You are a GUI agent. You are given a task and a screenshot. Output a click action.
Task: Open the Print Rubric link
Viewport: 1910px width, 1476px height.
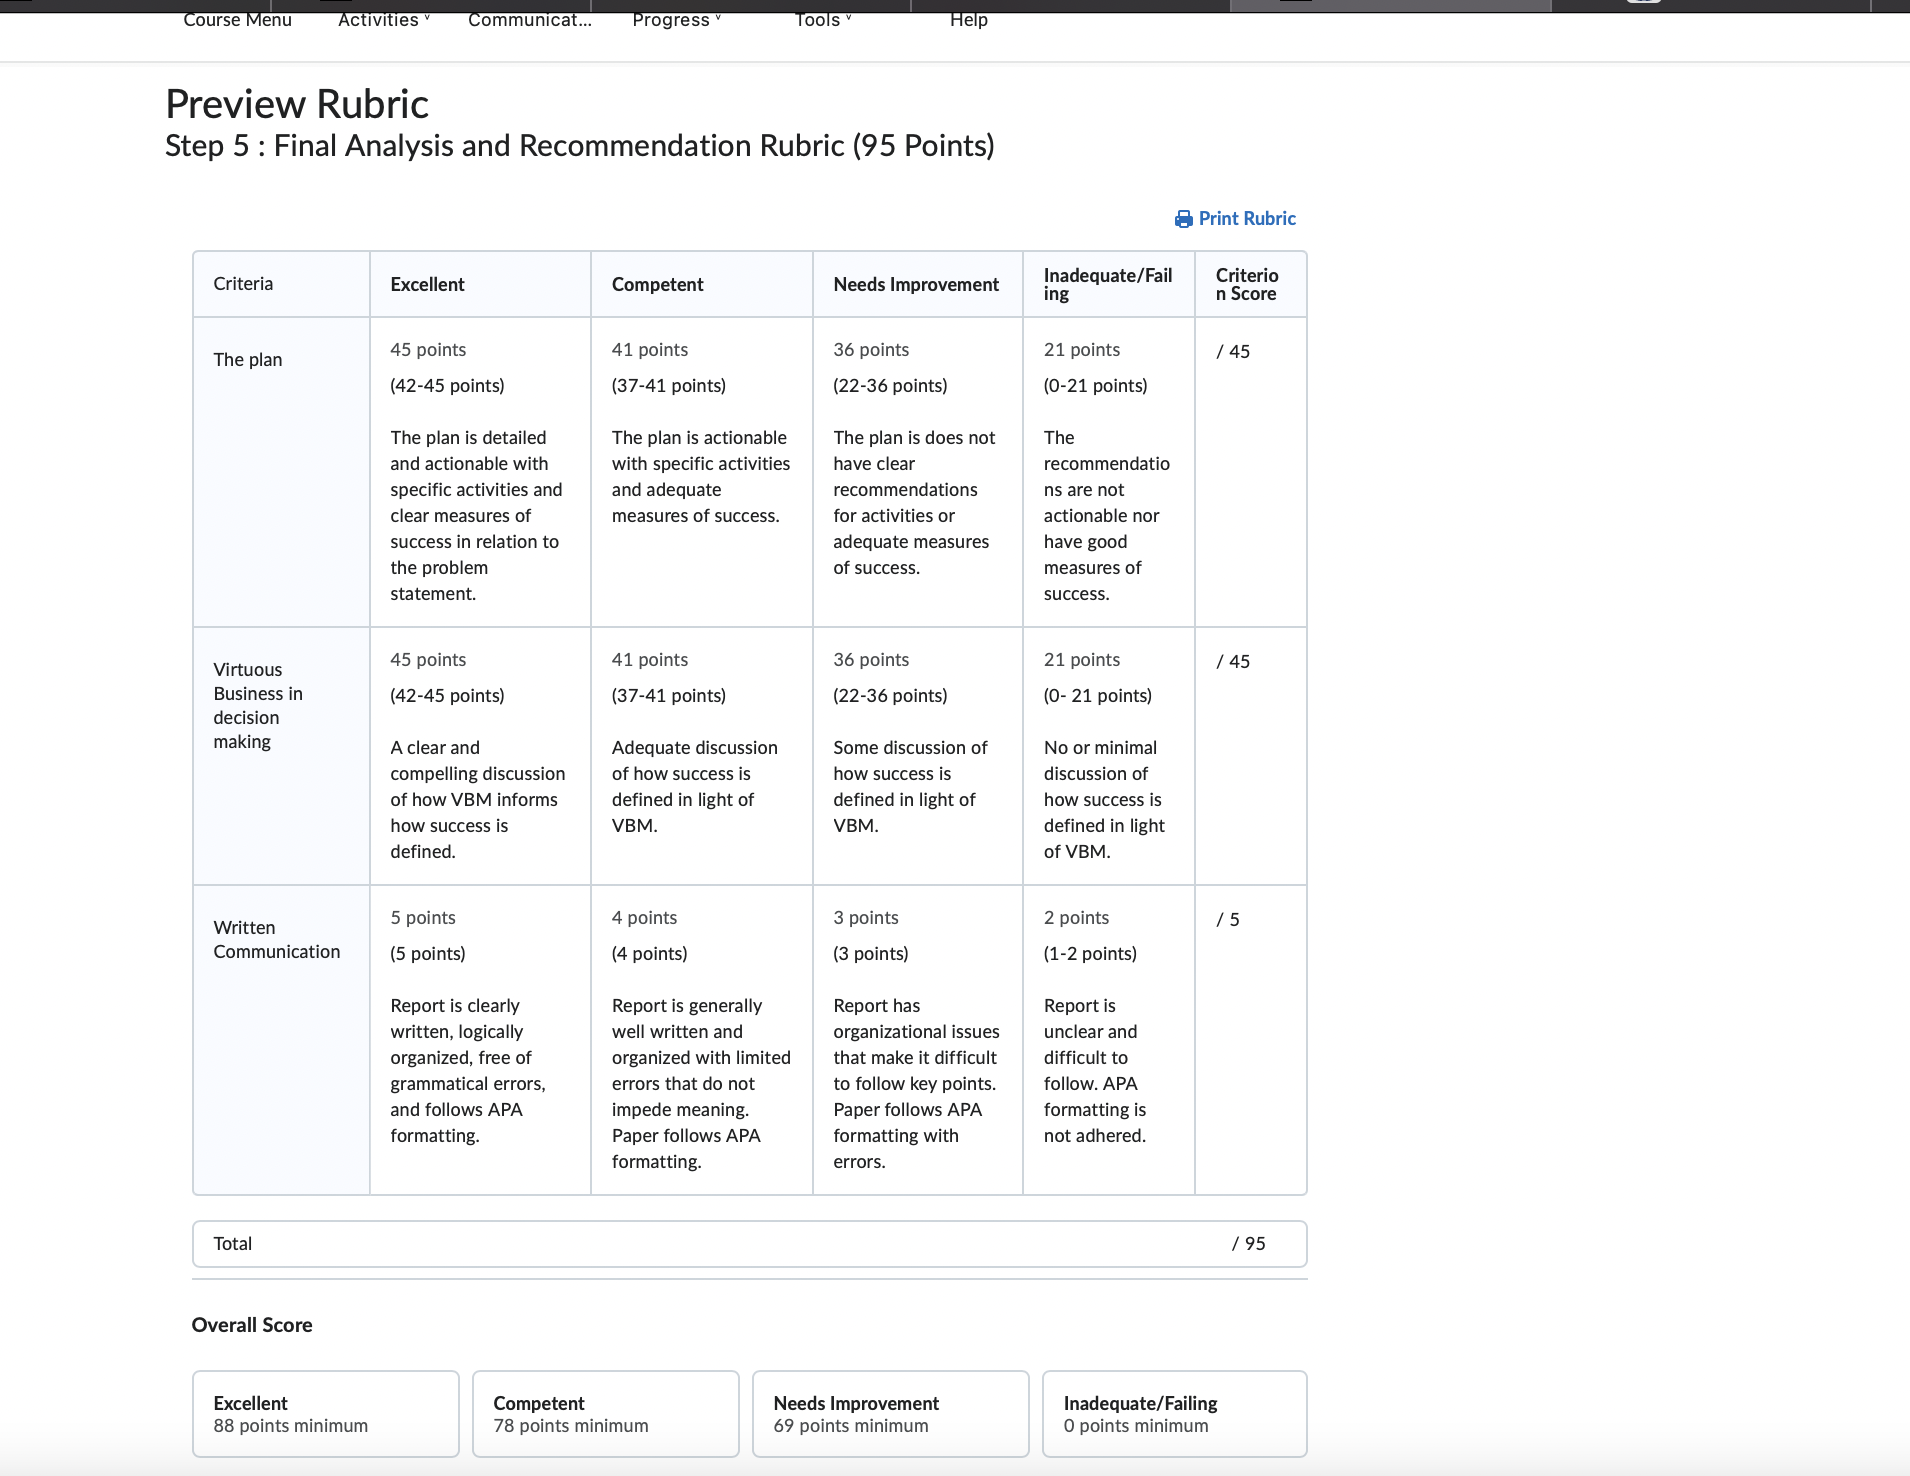pyautogui.click(x=1236, y=219)
